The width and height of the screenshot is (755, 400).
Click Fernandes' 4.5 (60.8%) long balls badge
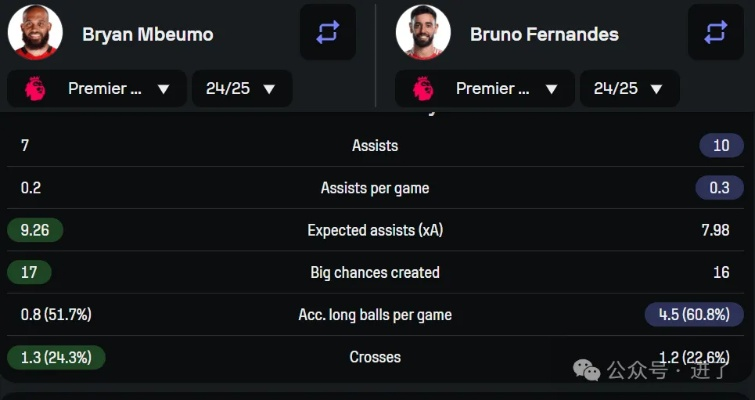(694, 314)
